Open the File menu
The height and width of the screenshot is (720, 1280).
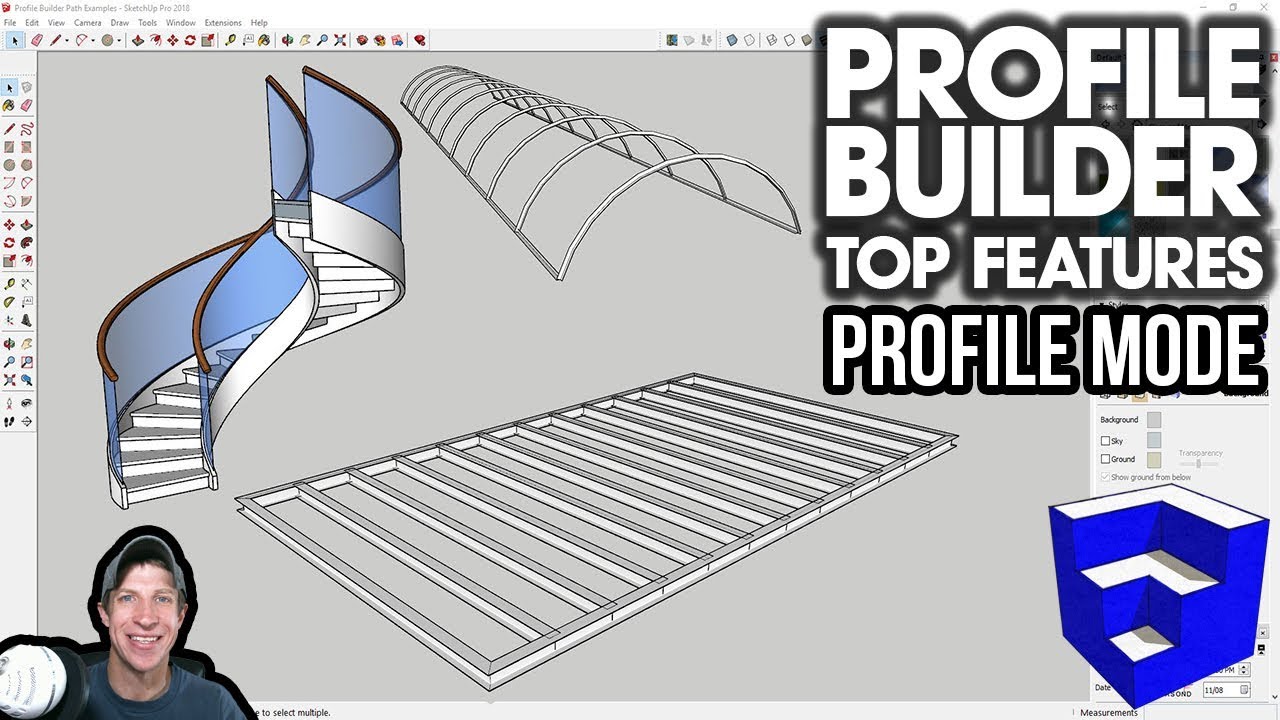tap(9, 22)
